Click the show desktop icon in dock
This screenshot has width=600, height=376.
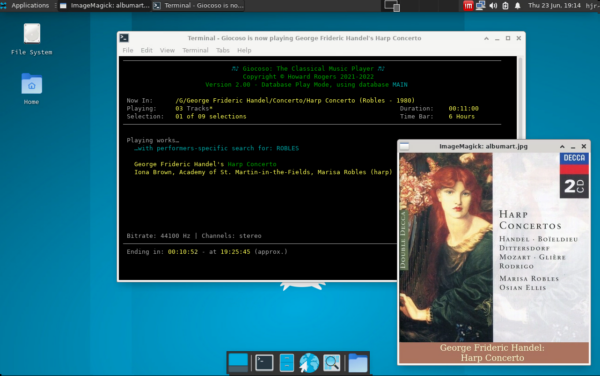click(x=238, y=362)
